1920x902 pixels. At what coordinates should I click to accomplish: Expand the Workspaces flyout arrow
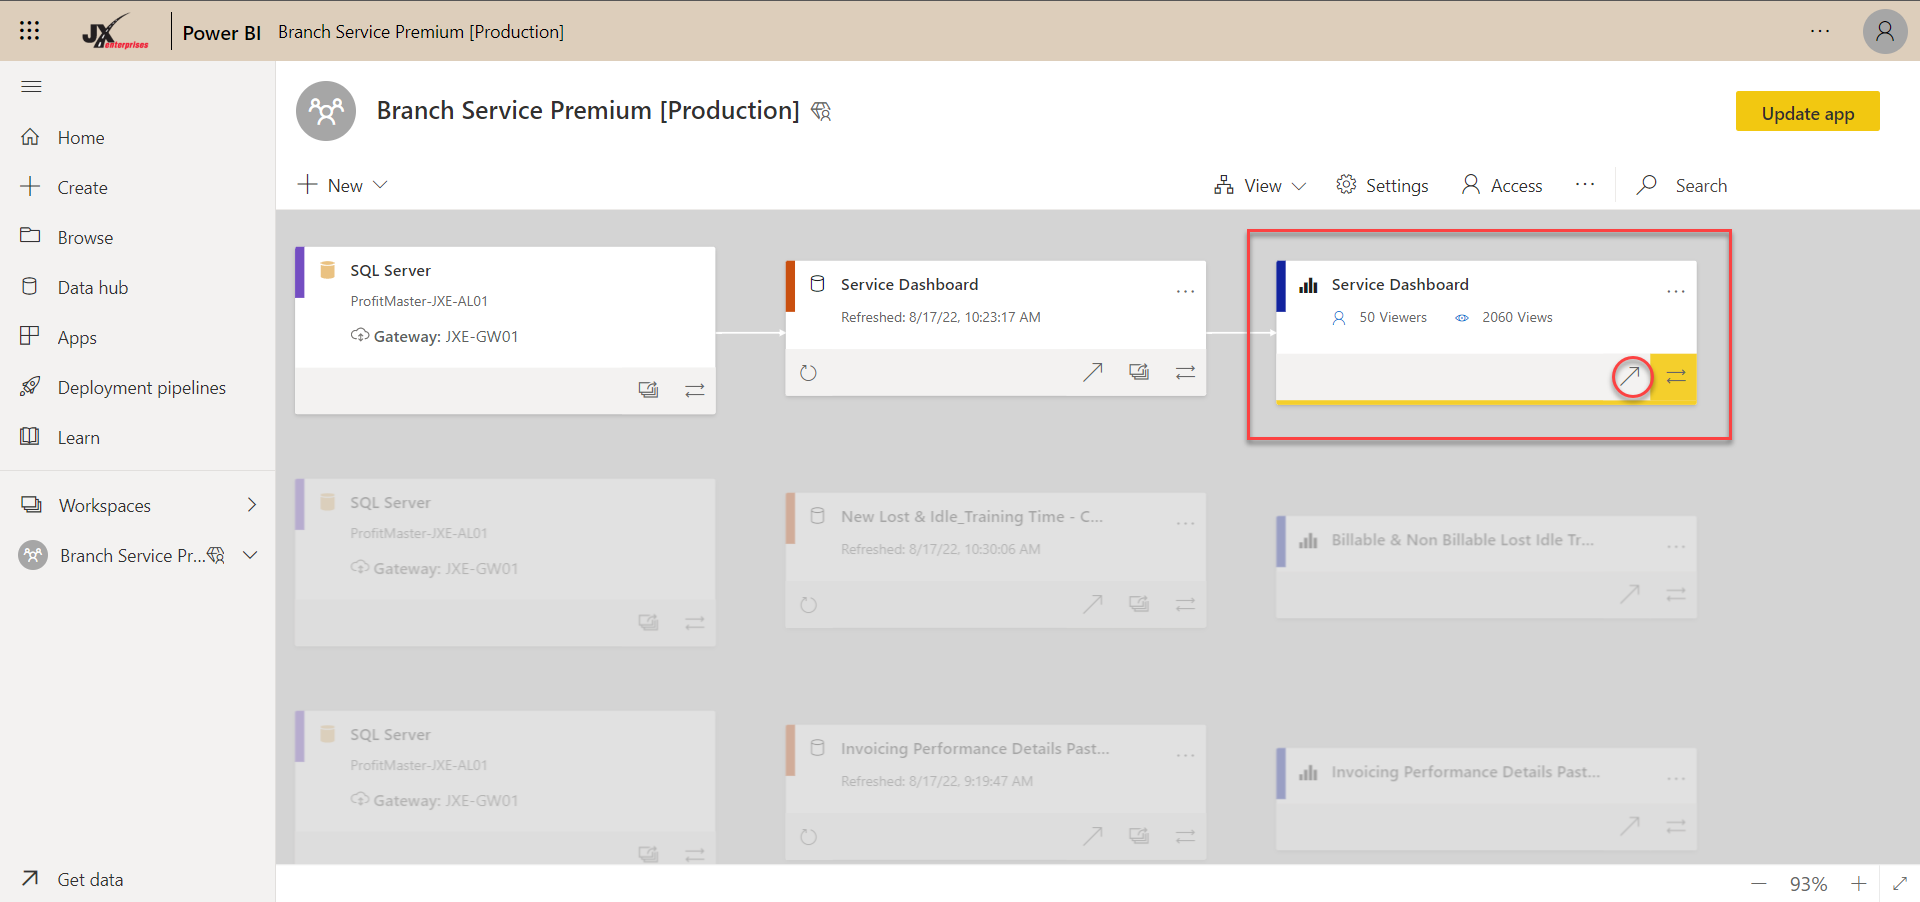[x=252, y=505]
